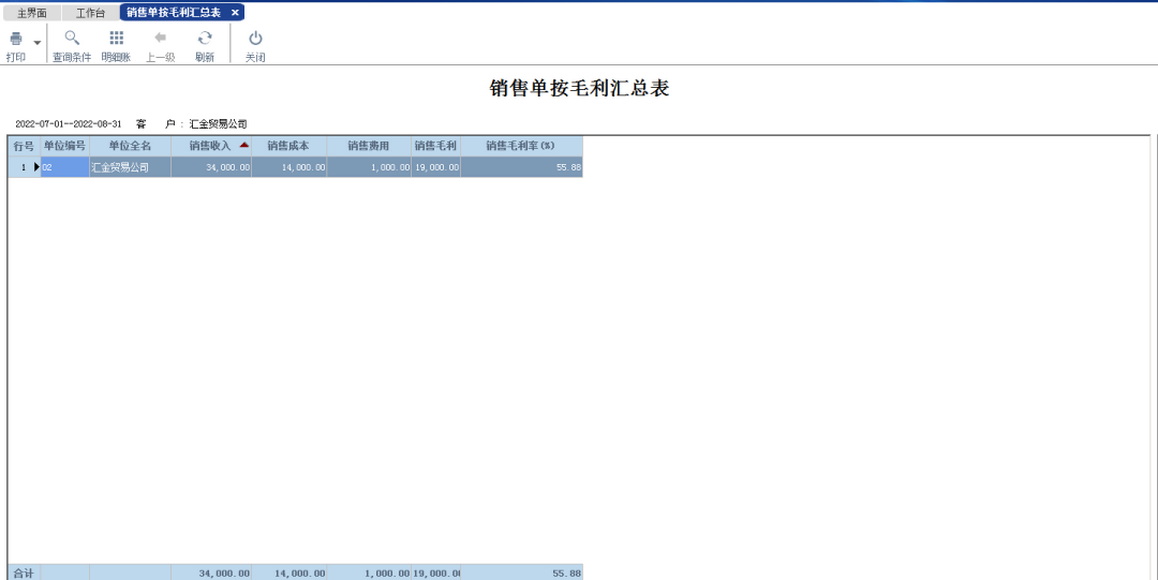Click the 销售毛利 column header

(436, 146)
